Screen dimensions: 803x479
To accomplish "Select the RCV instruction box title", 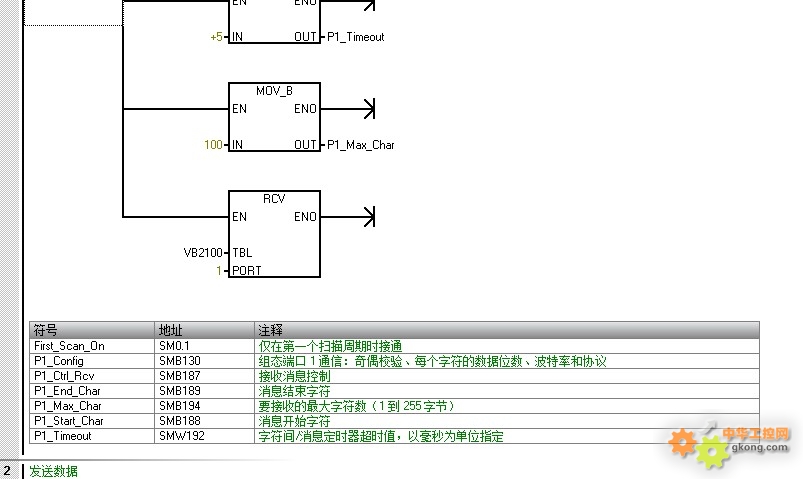I will 274,199.
